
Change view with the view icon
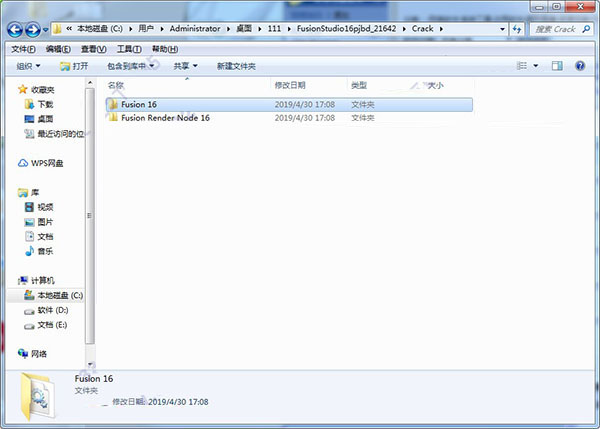coord(522,66)
